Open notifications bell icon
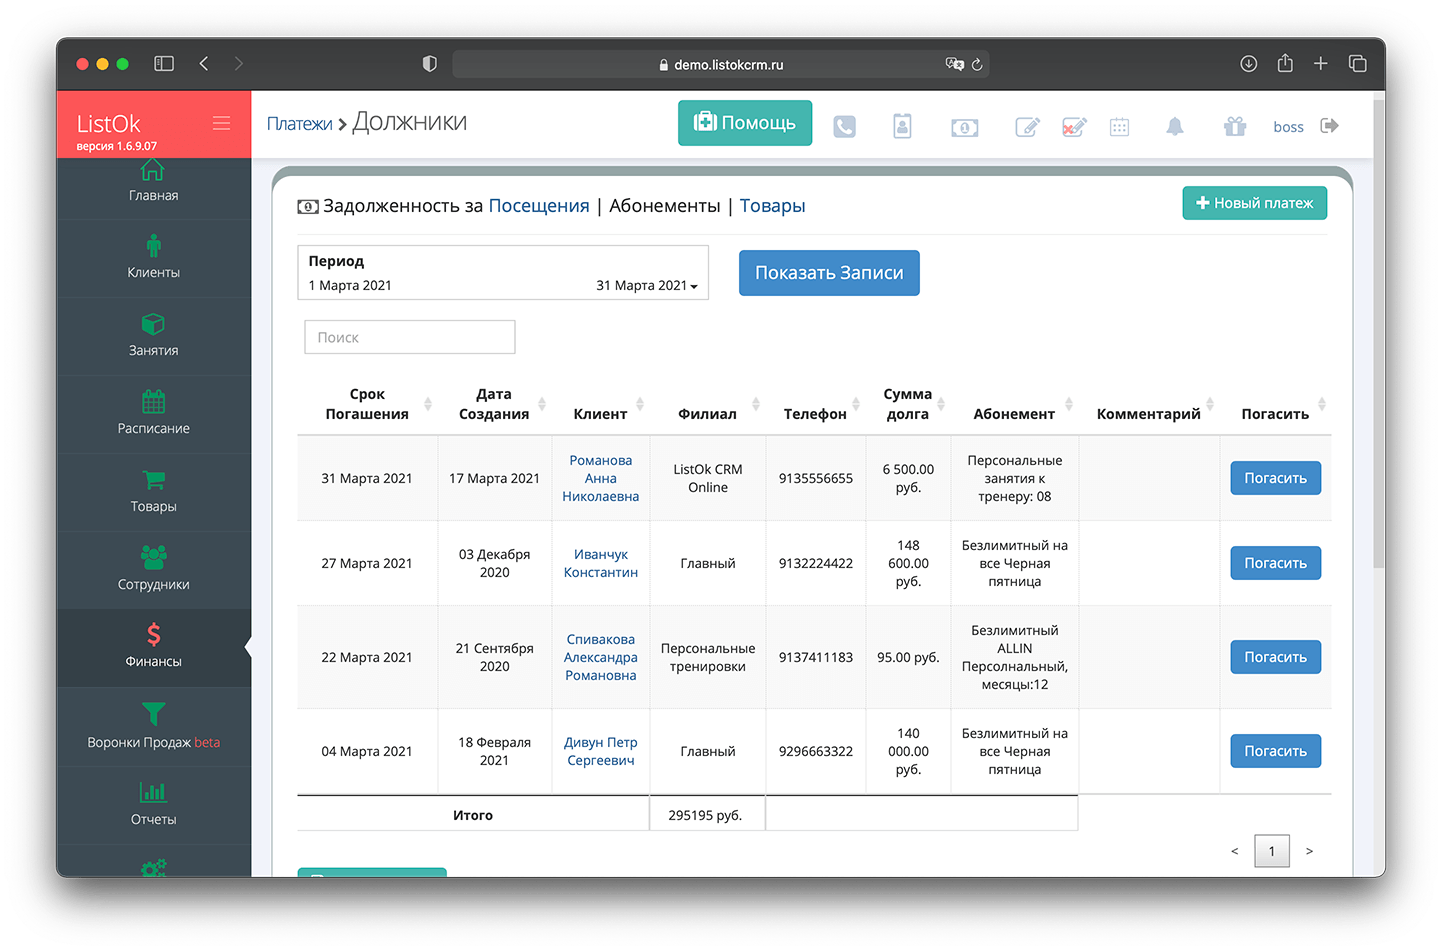The height and width of the screenshot is (951, 1441). pos(1175,126)
